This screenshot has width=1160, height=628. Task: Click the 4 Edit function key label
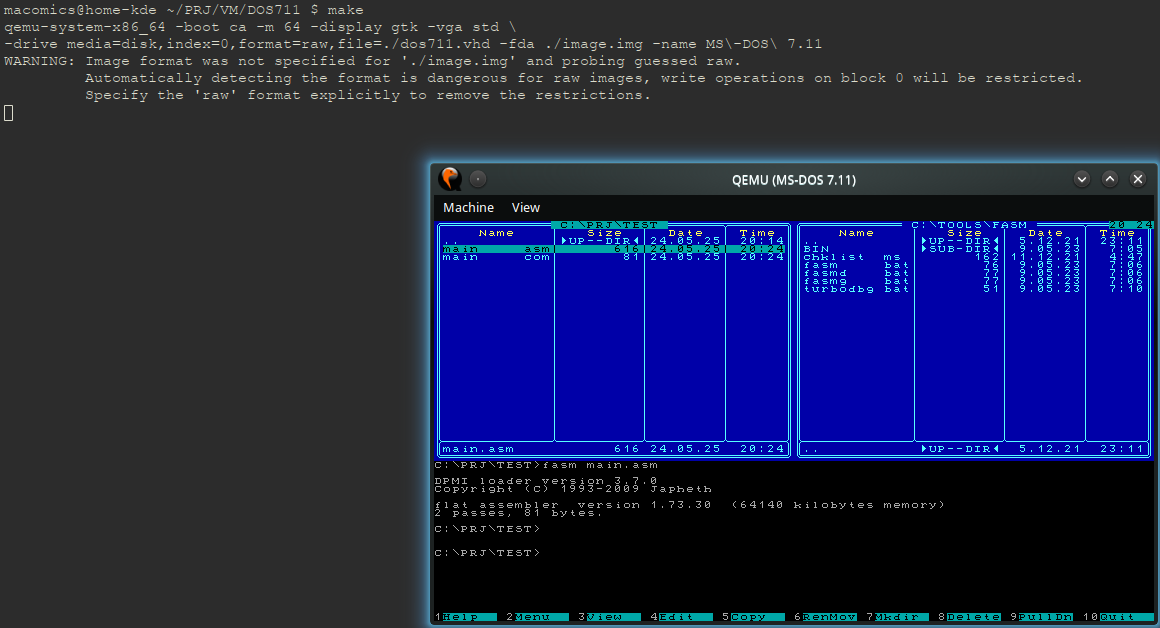(681, 617)
